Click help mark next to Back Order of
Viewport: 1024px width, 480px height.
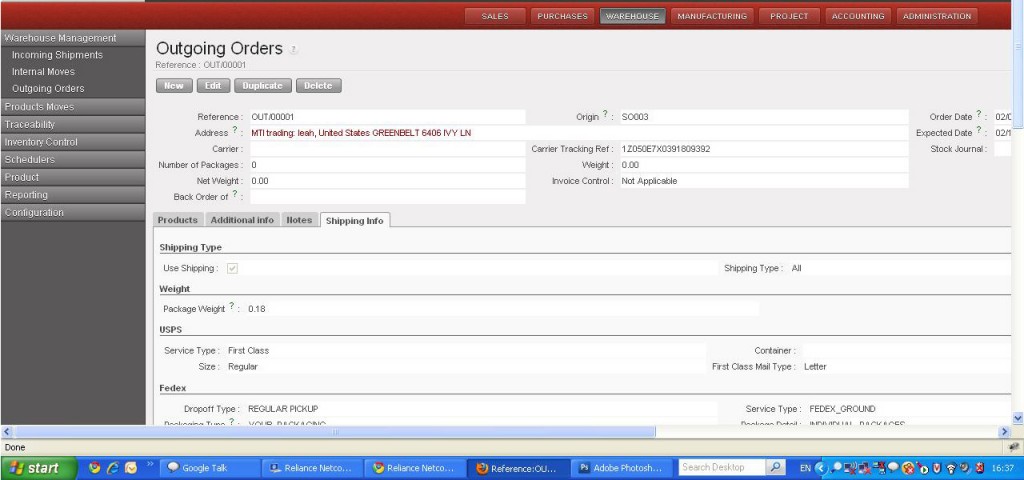coord(235,194)
